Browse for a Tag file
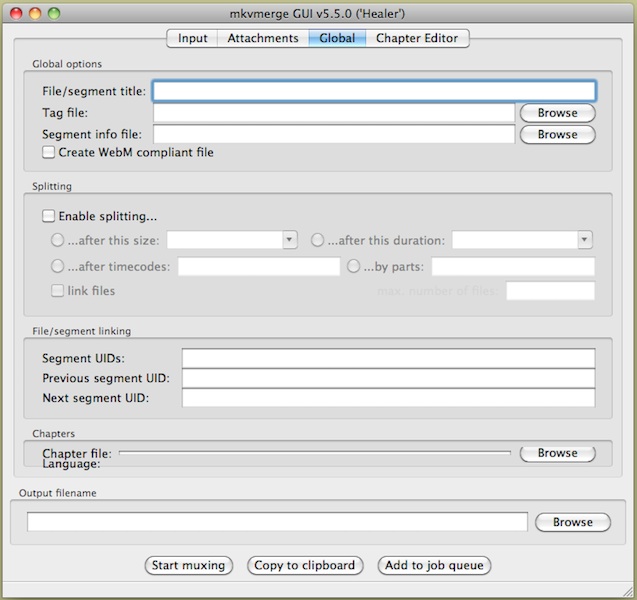This screenshot has width=637, height=600. click(557, 114)
